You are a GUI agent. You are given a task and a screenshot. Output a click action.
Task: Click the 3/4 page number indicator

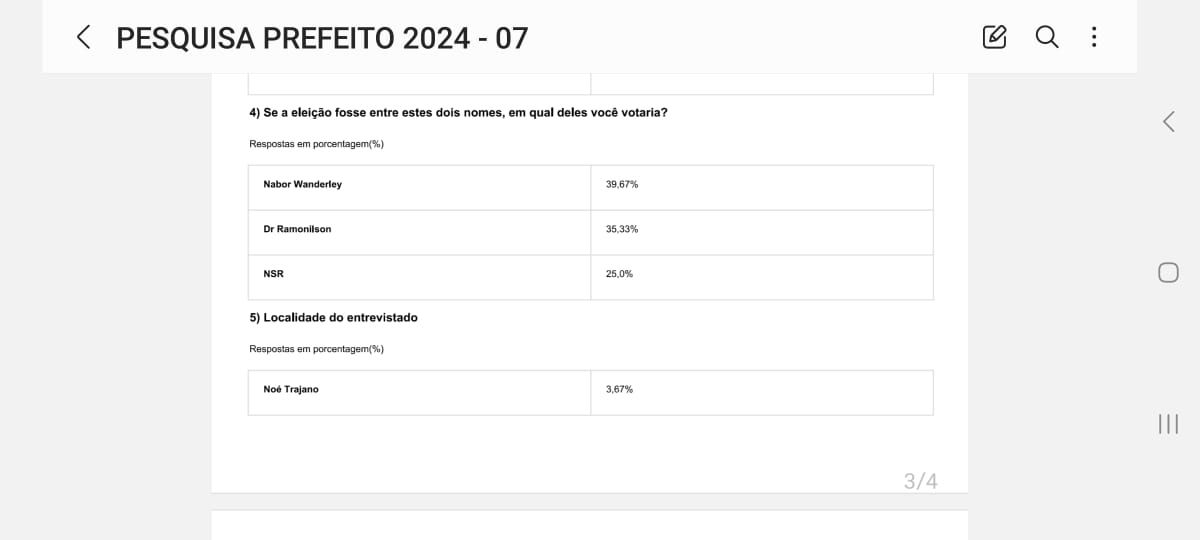click(920, 481)
